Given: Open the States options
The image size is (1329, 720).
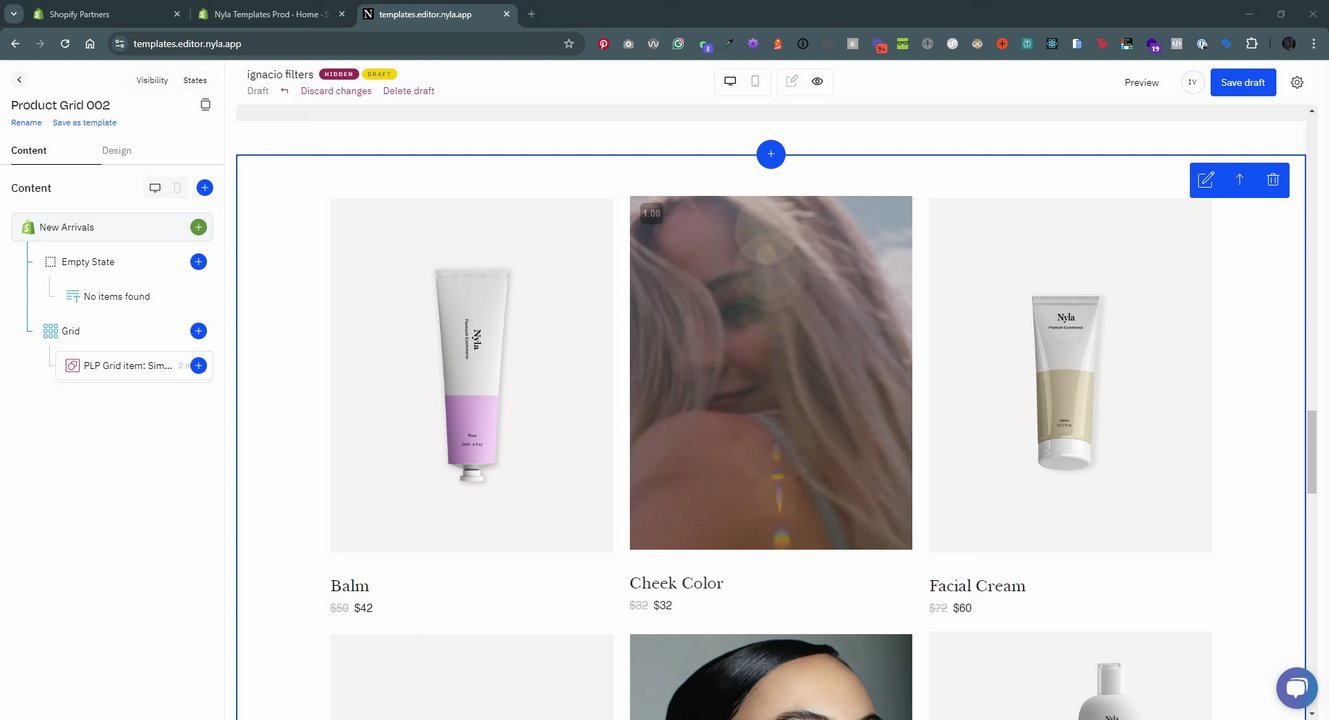Looking at the screenshot, I should point(195,80).
